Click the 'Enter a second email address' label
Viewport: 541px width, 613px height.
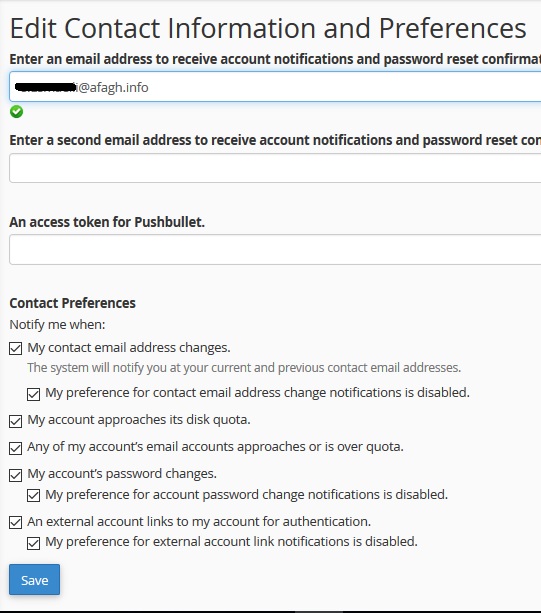(x=275, y=140)
